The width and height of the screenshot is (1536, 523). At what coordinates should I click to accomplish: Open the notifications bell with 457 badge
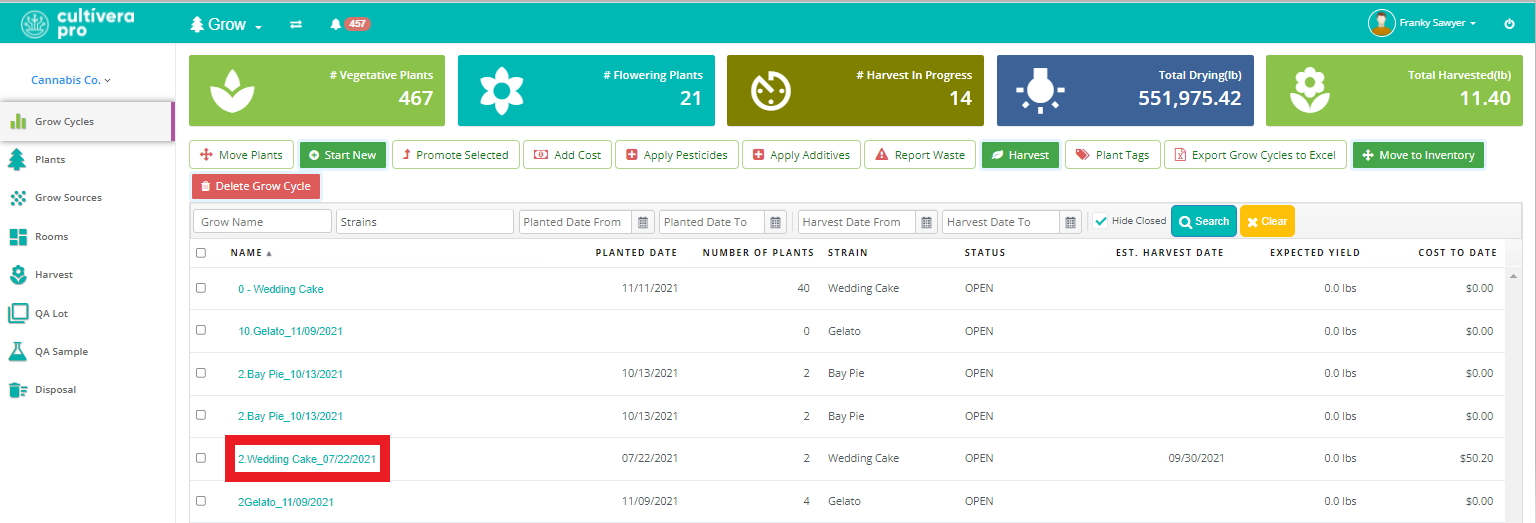349,24
